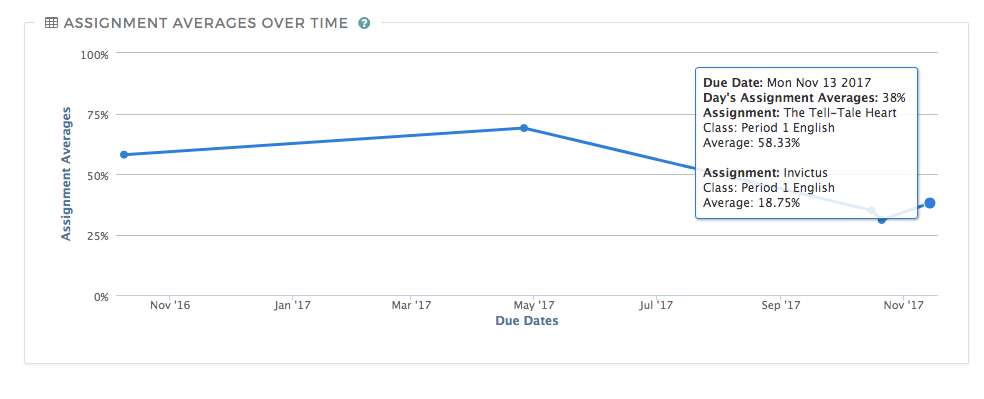Click the Jan '17 x-axis label
Viewport: 984px width, 399px height.
click(293, 305)
